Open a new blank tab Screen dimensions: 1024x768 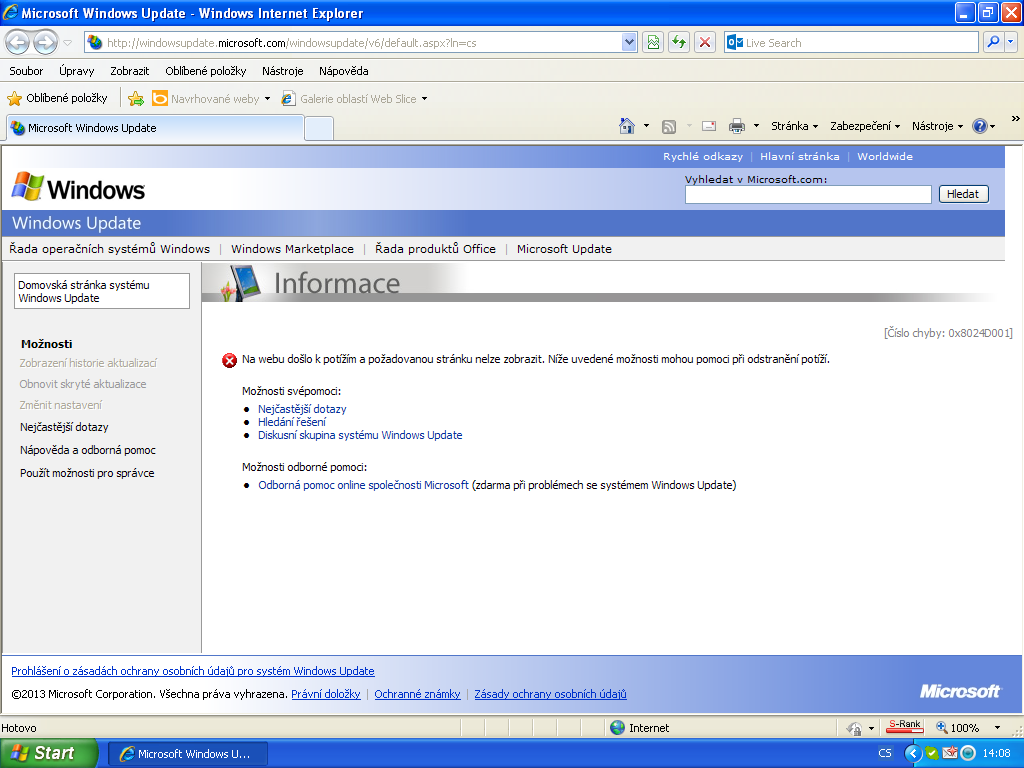coord(319,128)
